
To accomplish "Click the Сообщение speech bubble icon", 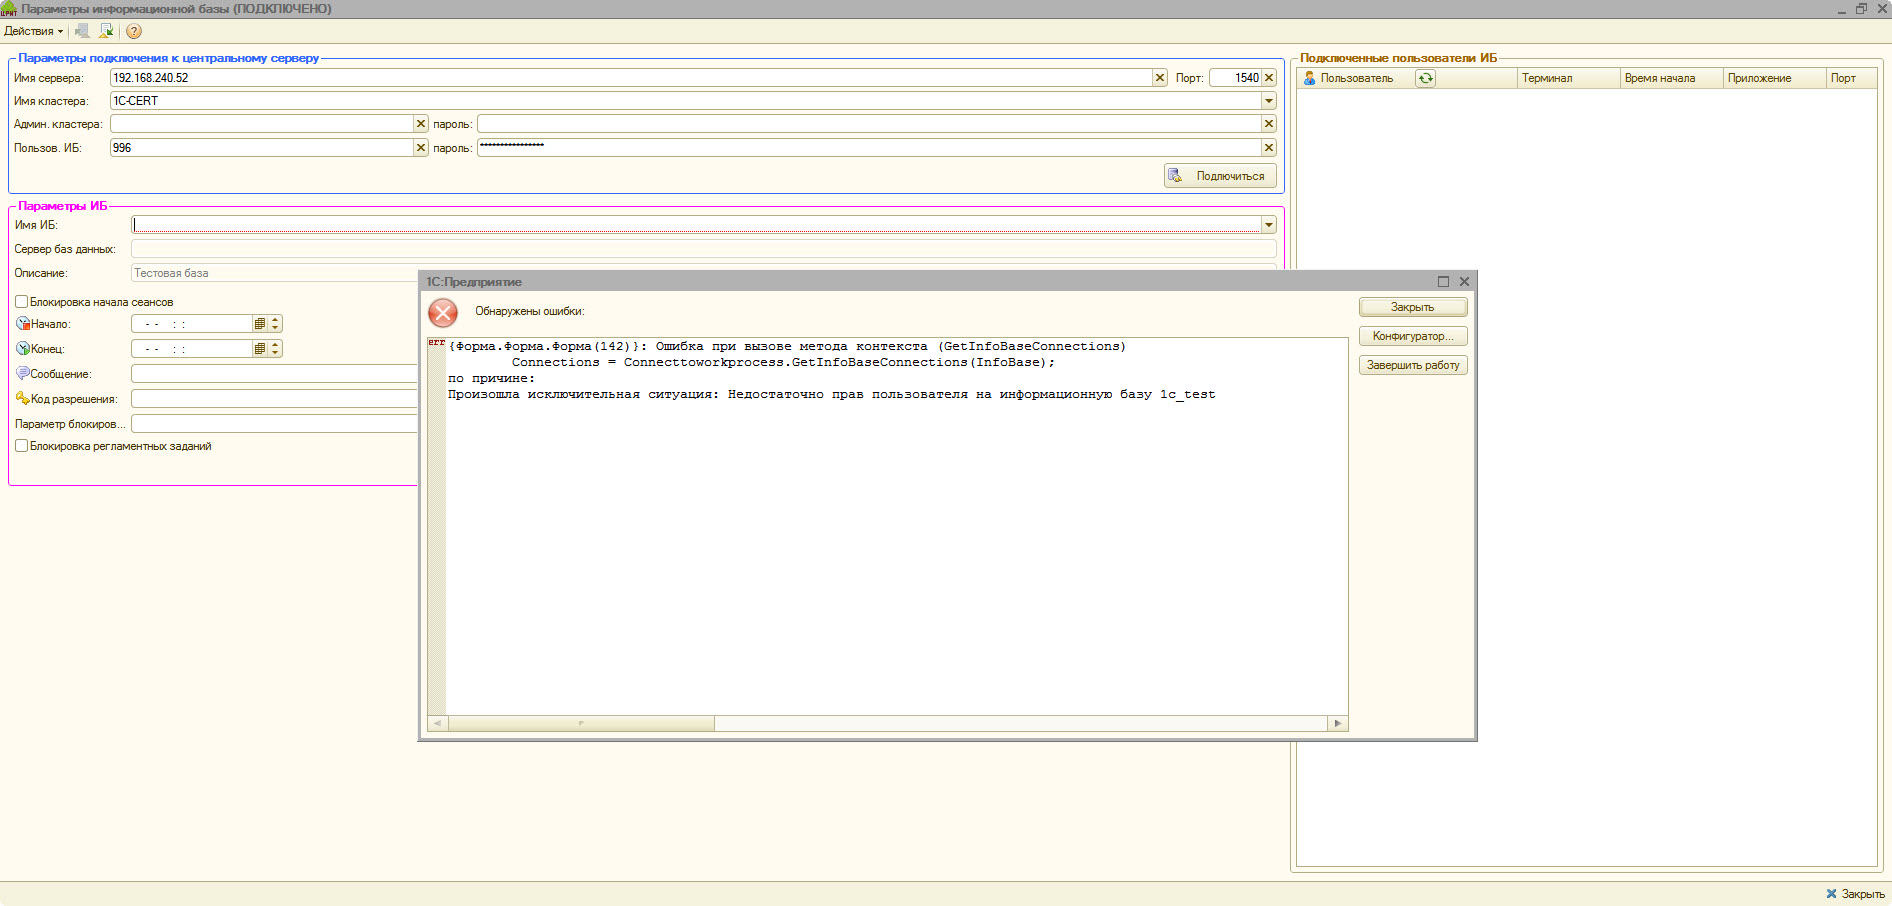I will tap(23, 373).
